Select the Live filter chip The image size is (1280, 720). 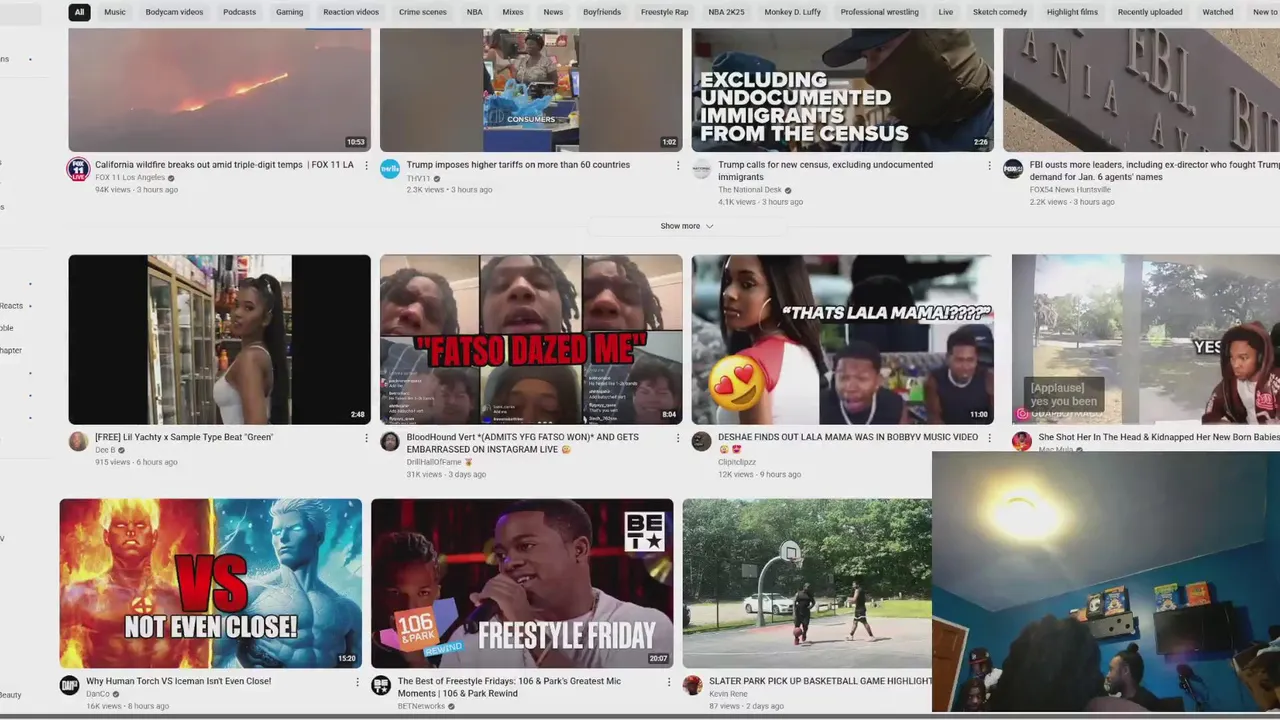coord(945,12)
